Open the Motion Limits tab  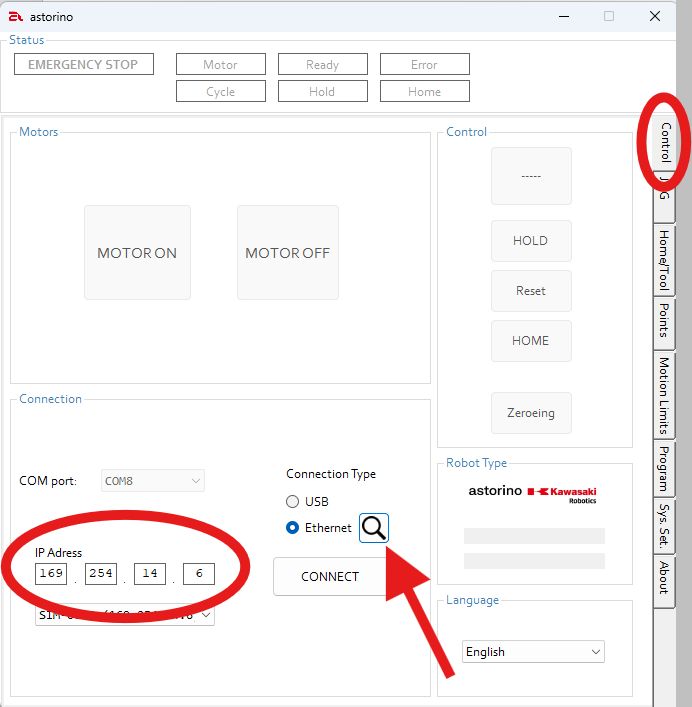click(x=664, y=395)
